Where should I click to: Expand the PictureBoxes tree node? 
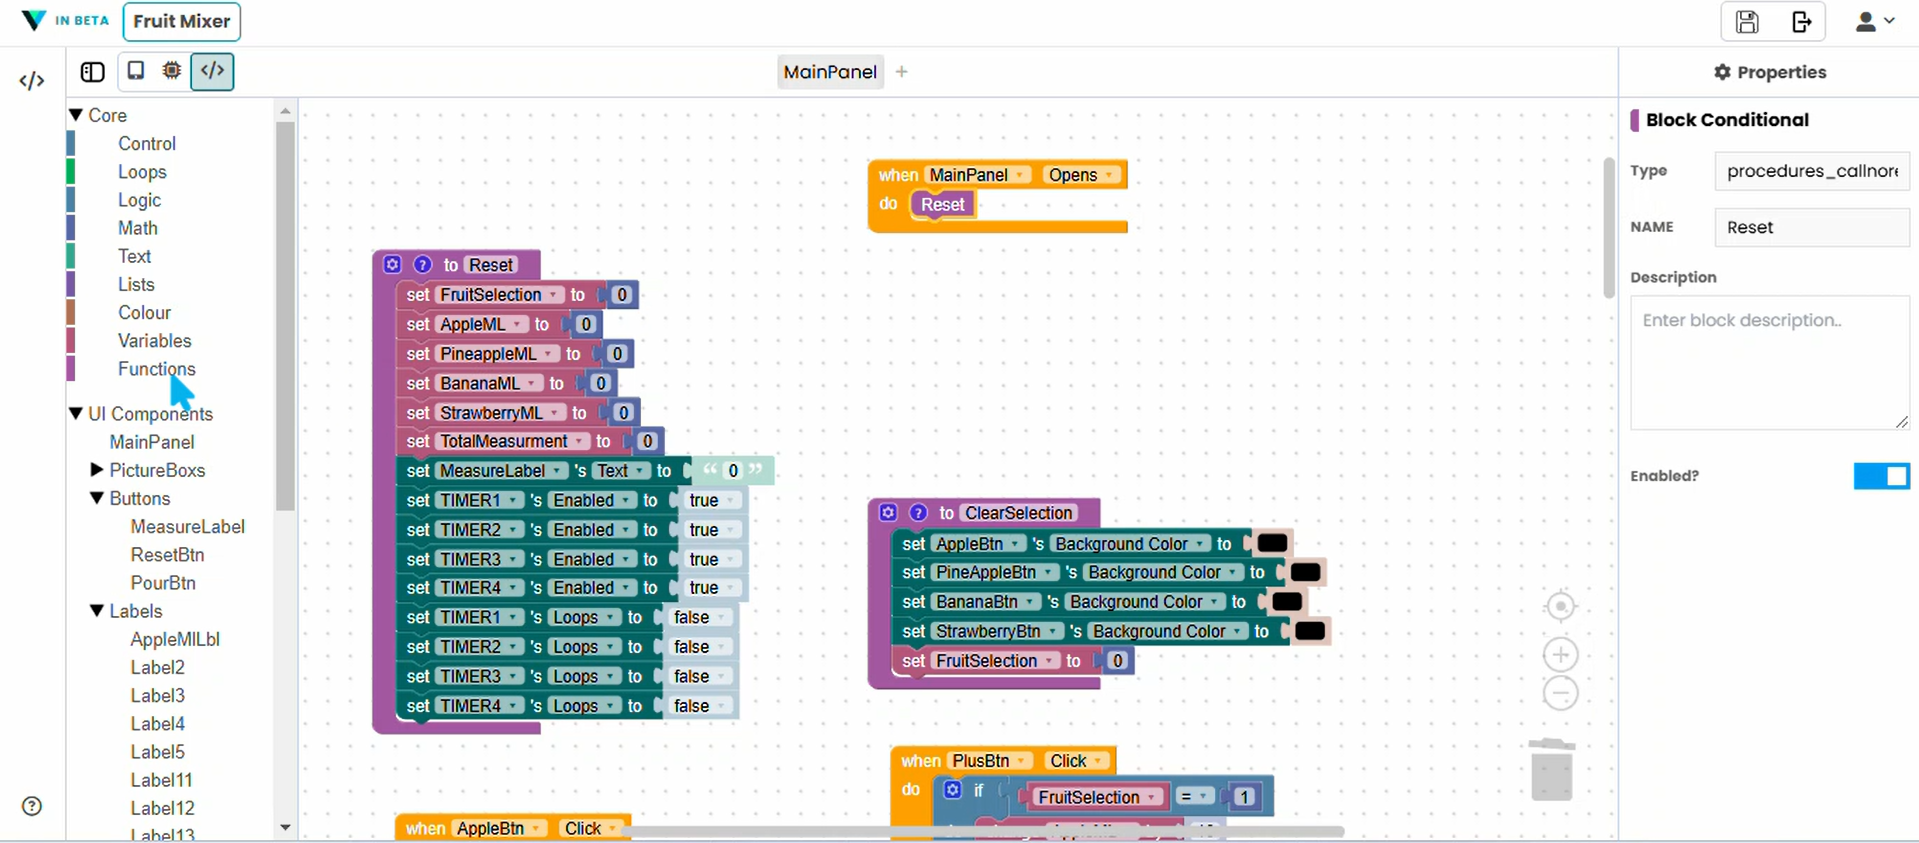(97, 469)
